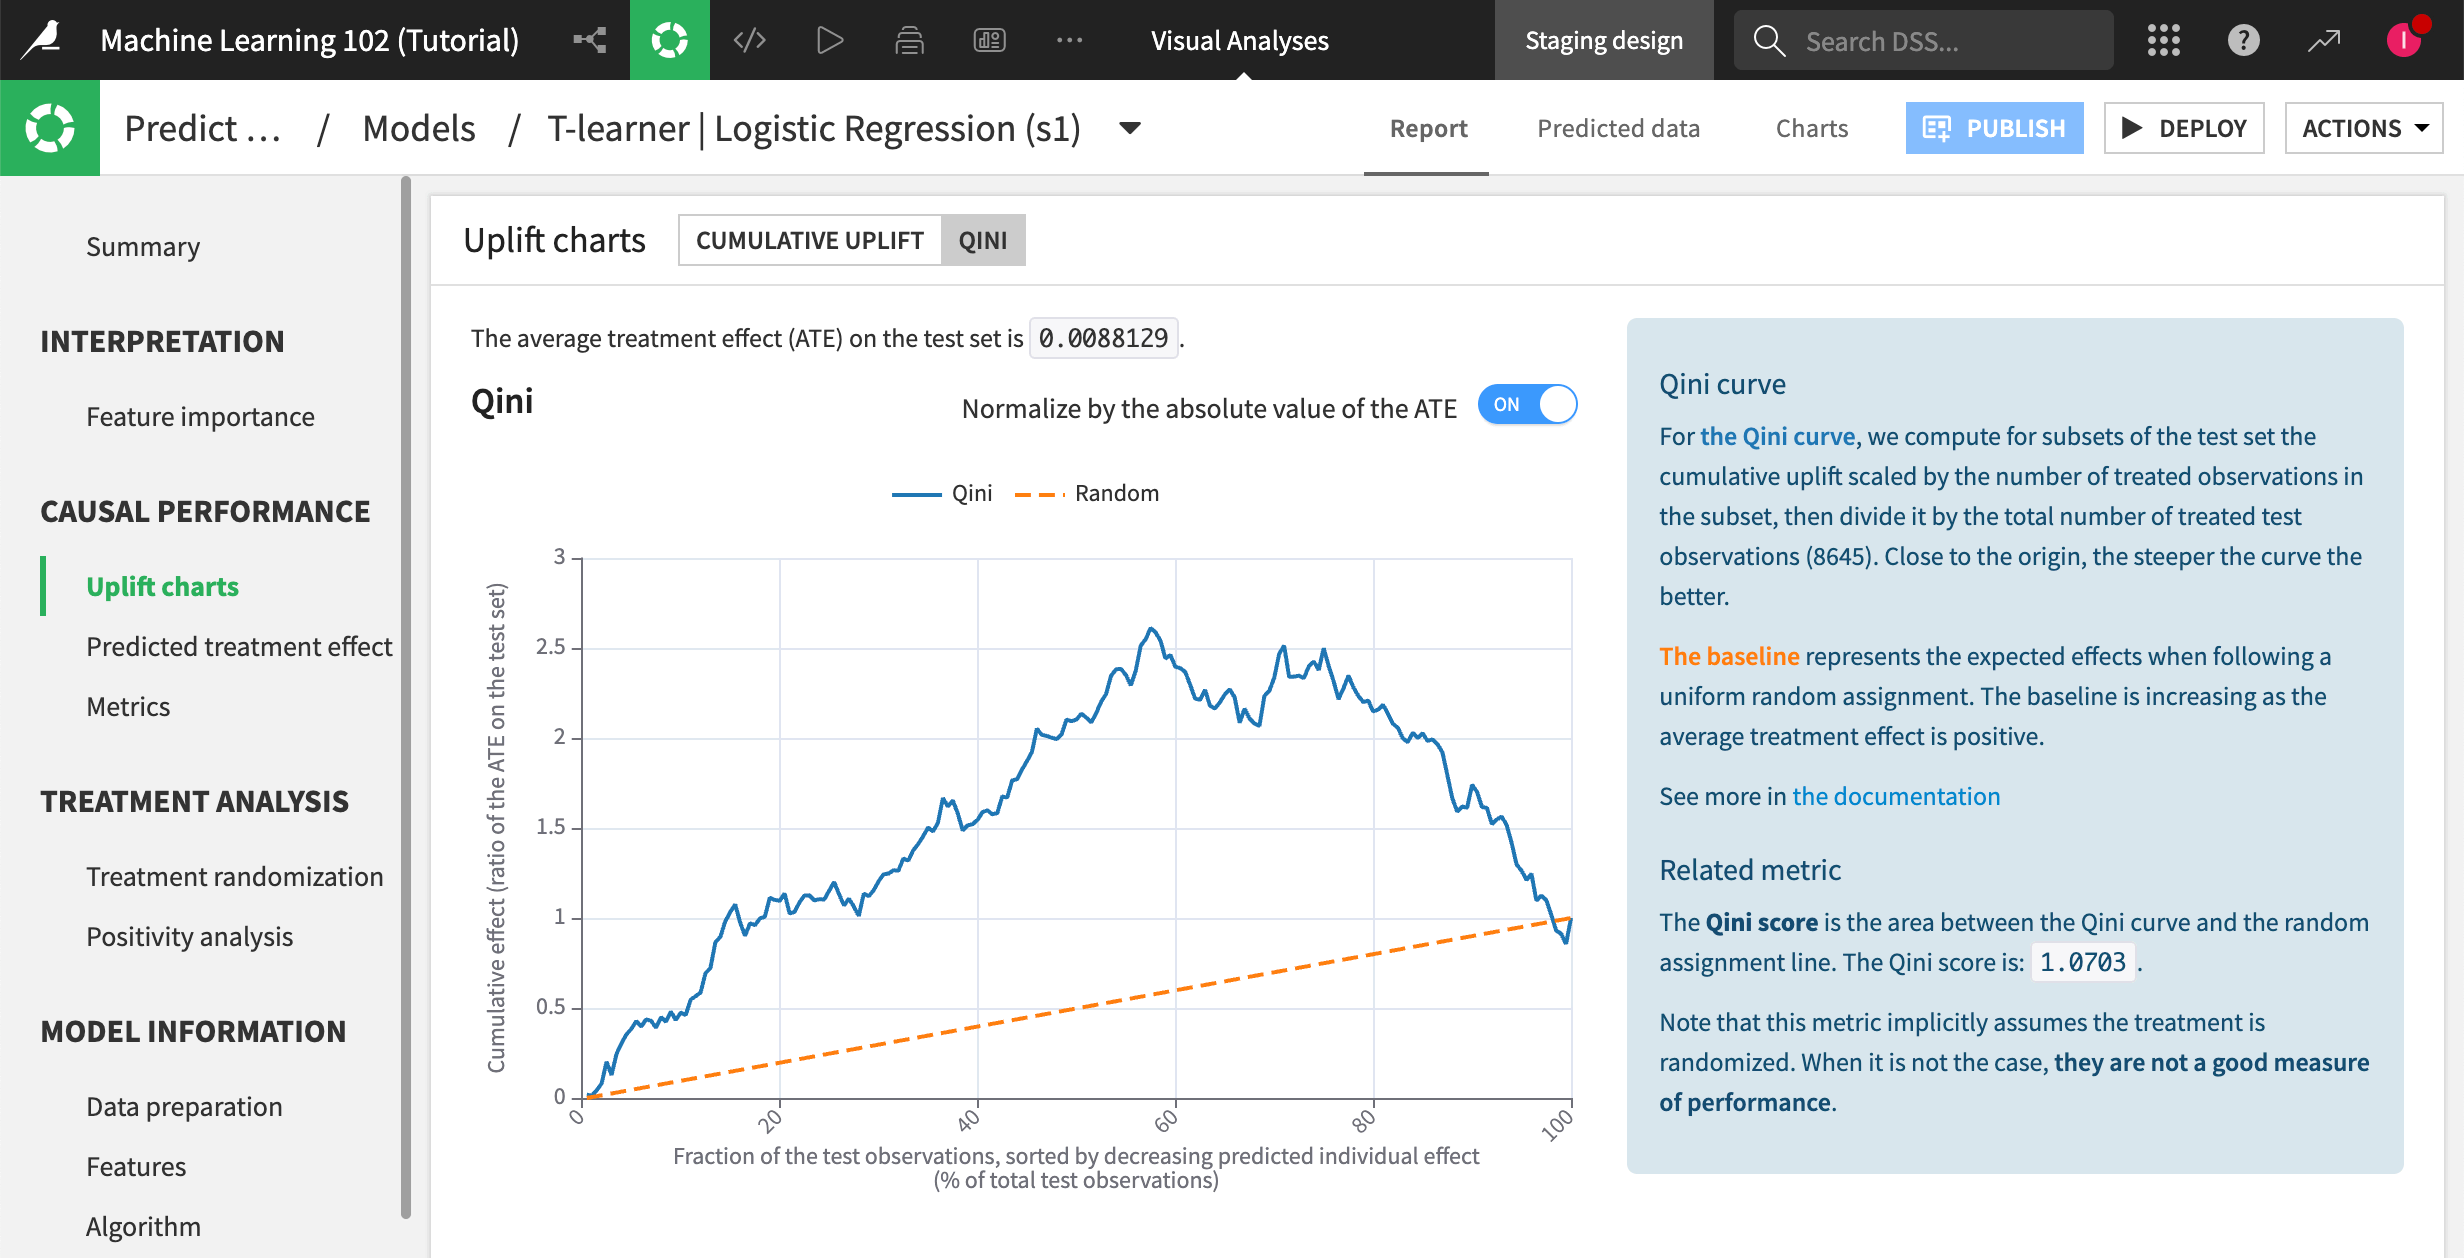
Task: Open Predicted treatment effect page
Action: 239,646
